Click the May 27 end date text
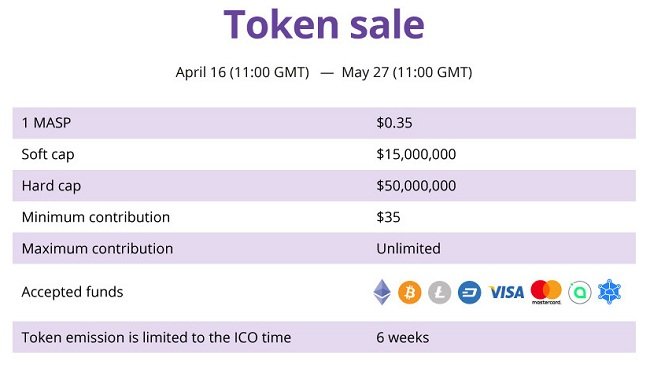The width and height of the screenshot is (650, 365). click(x=407, y=72)
